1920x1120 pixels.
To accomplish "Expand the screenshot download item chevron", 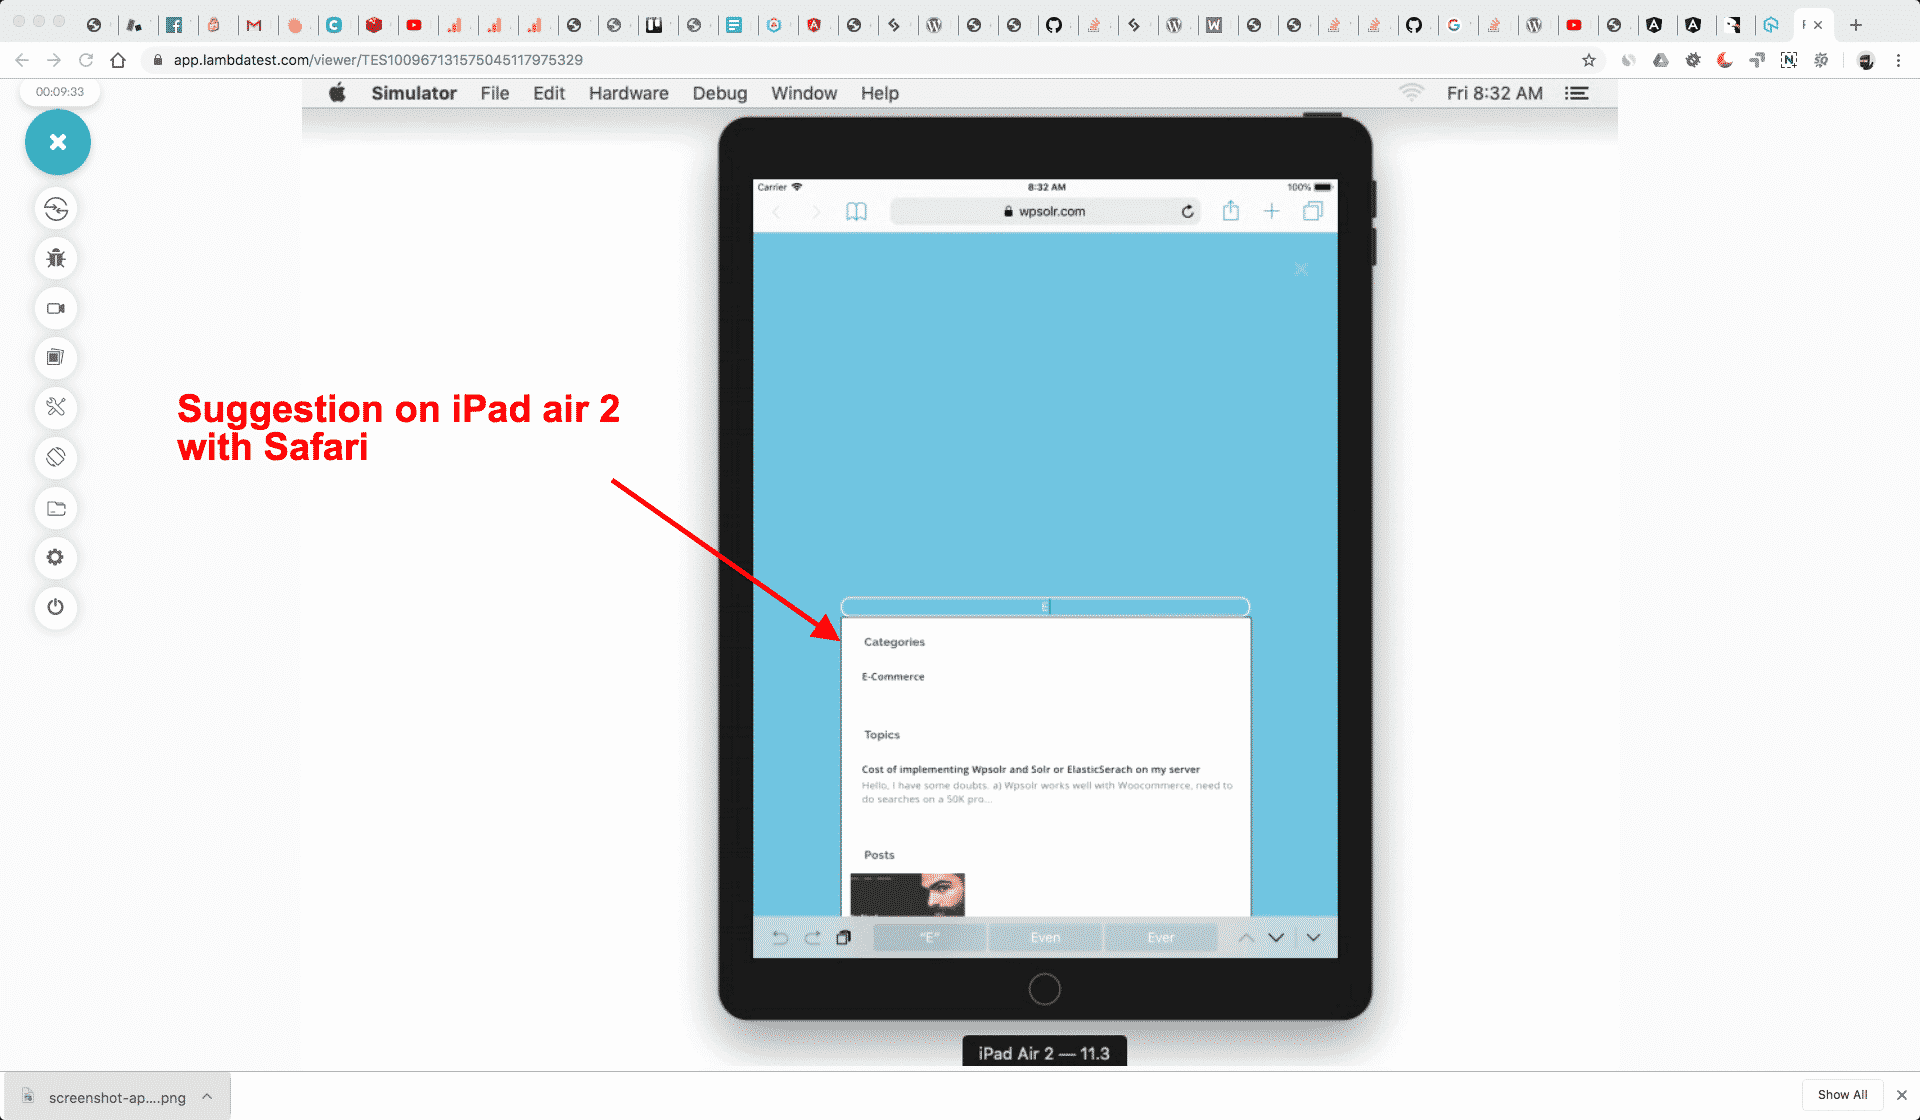I will click(x=207, y=1096).
